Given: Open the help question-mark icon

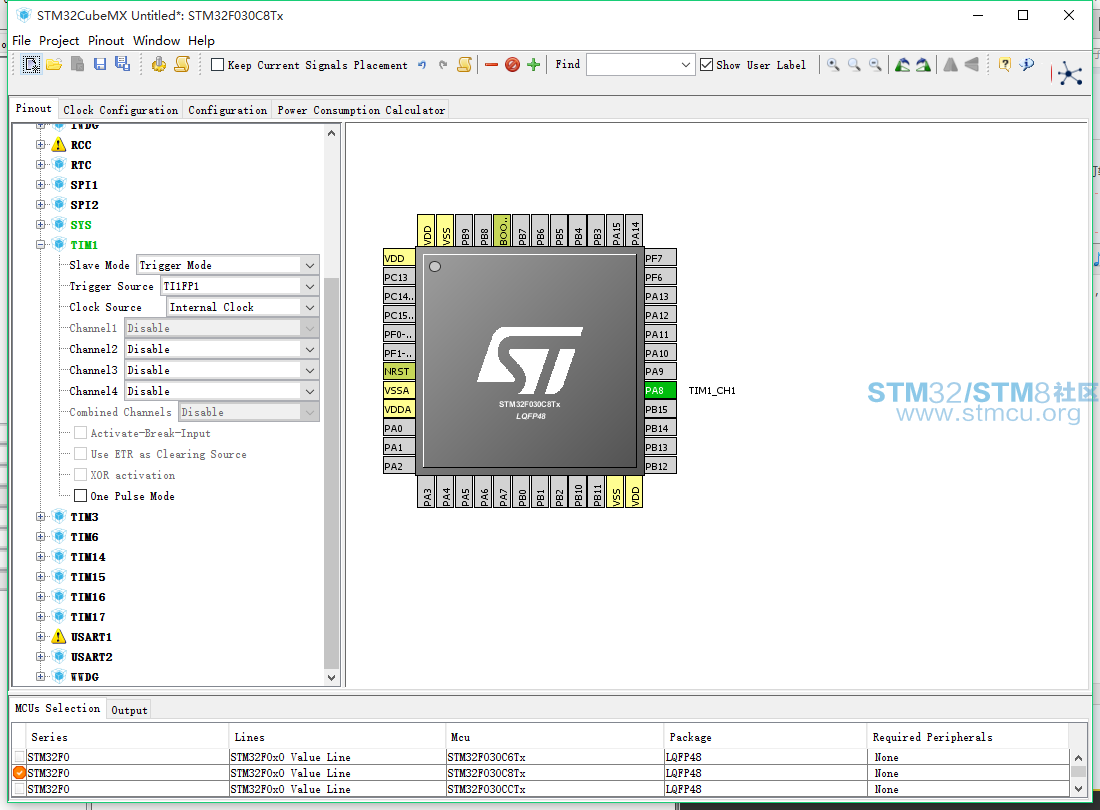Looking at the screenshot, I should [1005, 65].
